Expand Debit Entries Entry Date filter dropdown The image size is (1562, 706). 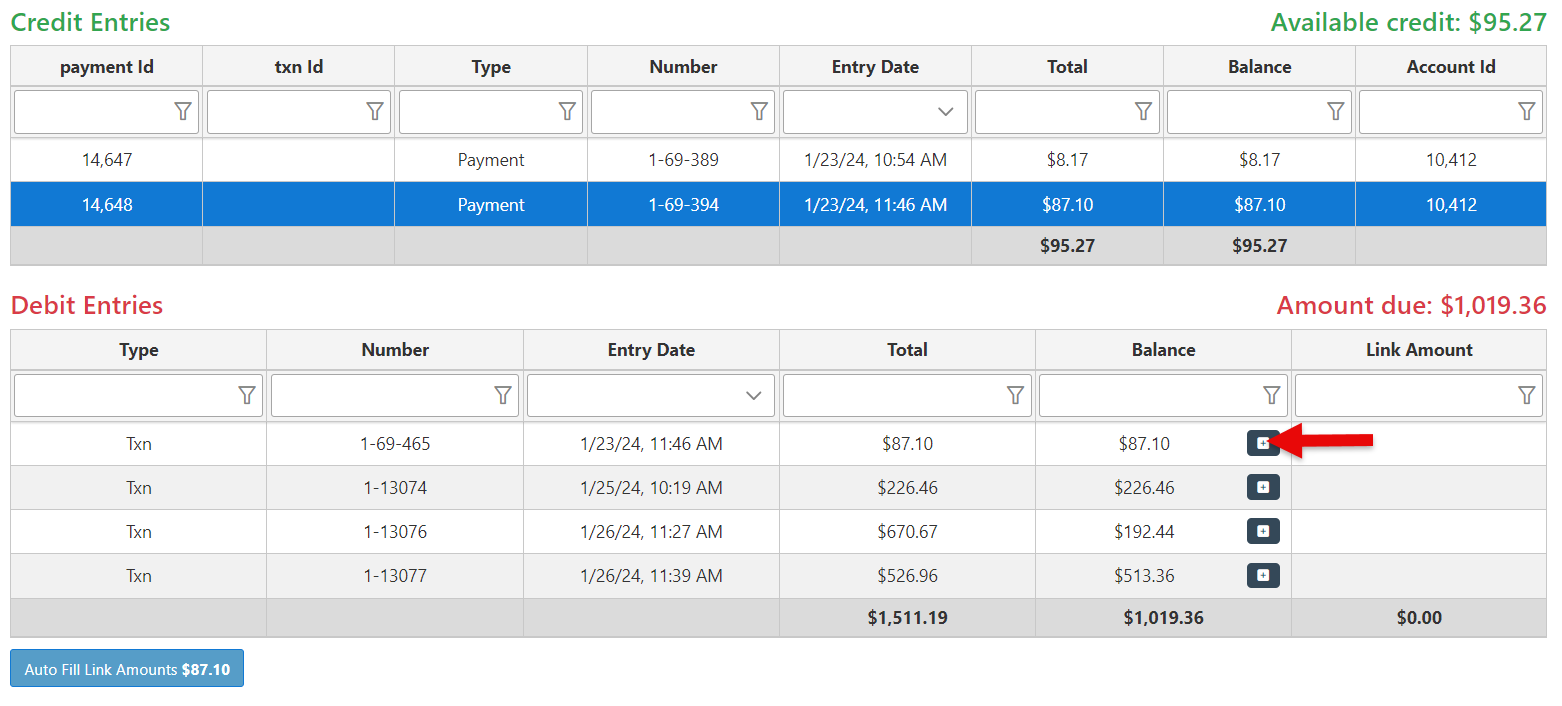pos(754,396)
